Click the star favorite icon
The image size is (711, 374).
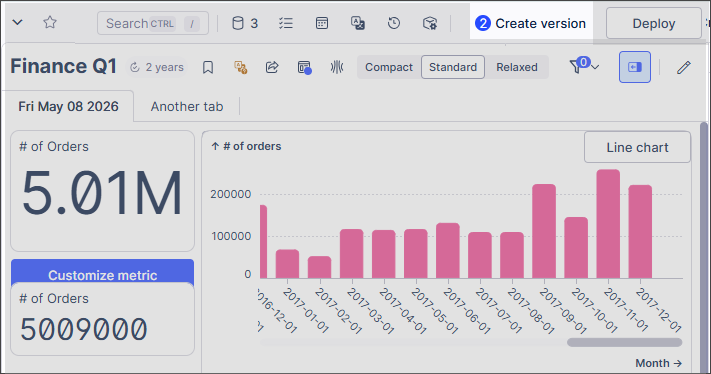coord(50,22)
